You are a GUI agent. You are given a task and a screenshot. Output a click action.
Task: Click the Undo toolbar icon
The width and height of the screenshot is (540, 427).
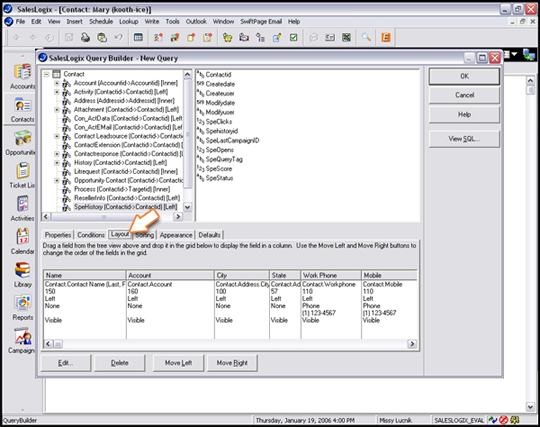118,37
